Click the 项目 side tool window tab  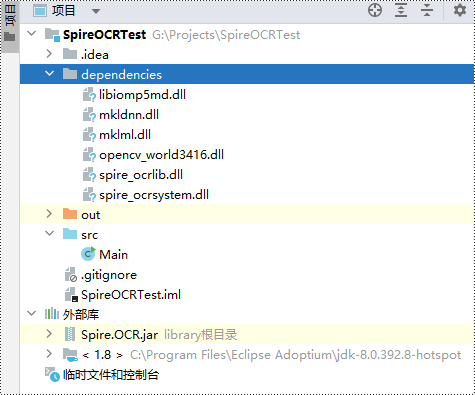pos(10,15)
